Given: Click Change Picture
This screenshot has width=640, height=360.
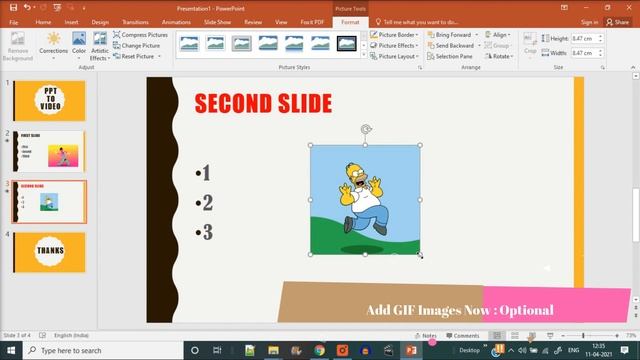Looking at the screenshot, I should pos(137,45).
